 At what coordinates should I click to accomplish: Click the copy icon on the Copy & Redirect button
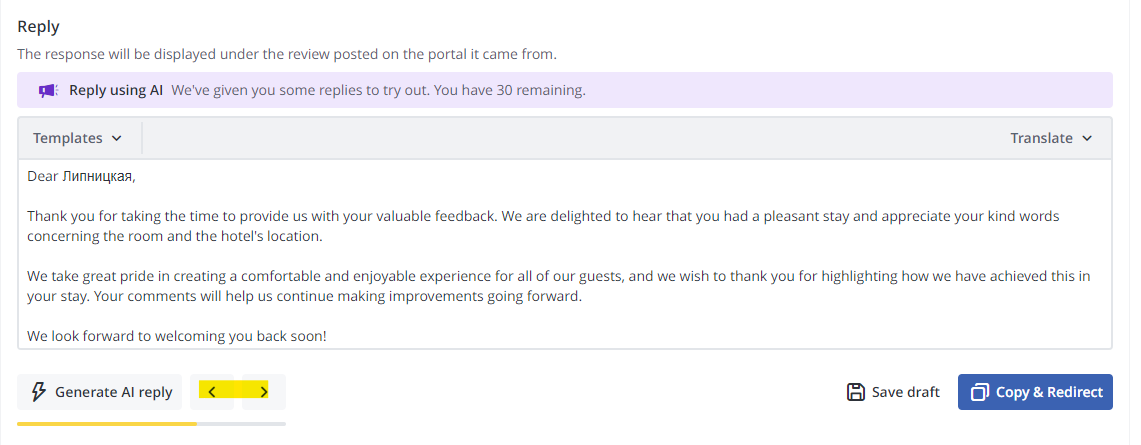(x=980, y=393)
